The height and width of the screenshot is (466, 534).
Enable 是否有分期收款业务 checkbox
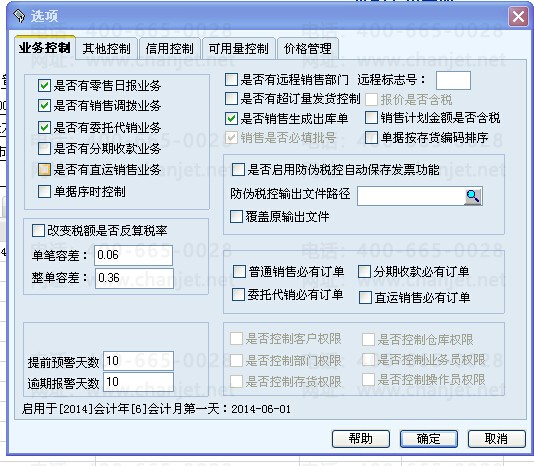tap(44, 149)
